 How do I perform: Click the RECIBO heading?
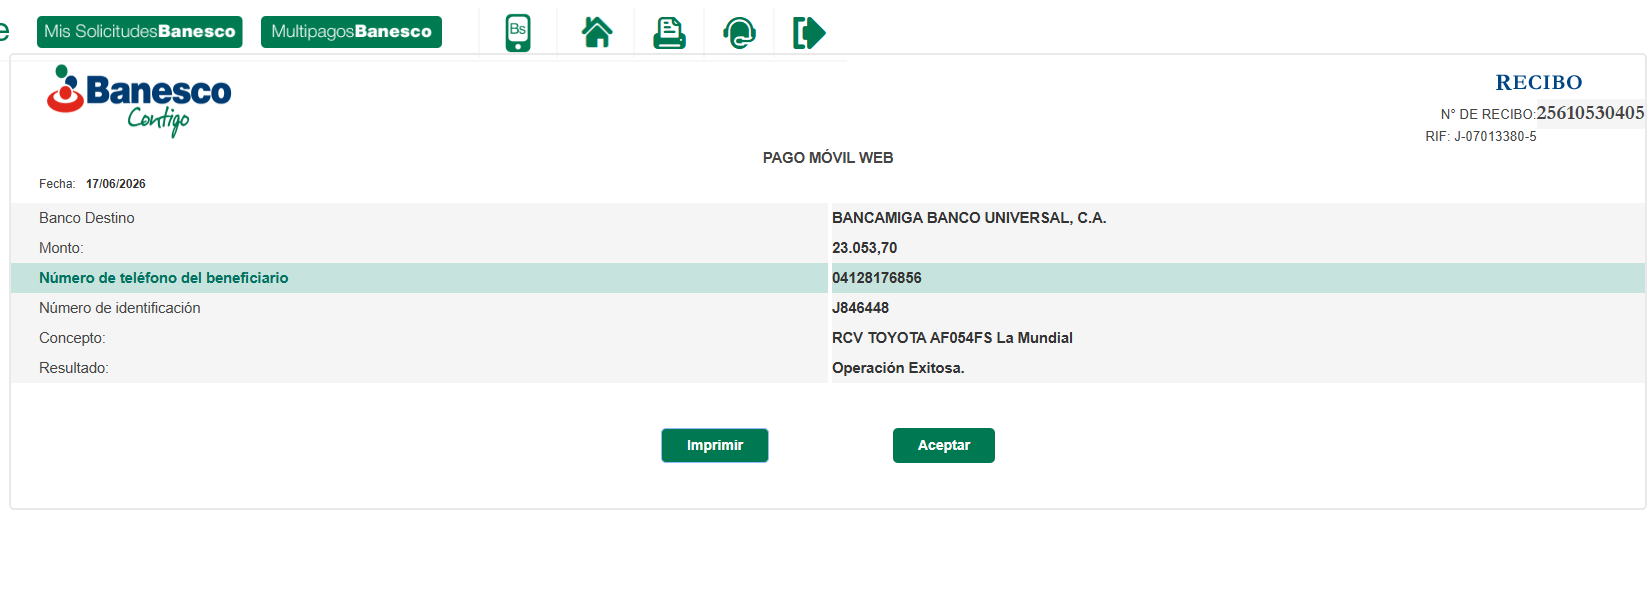pos(1539,82)
